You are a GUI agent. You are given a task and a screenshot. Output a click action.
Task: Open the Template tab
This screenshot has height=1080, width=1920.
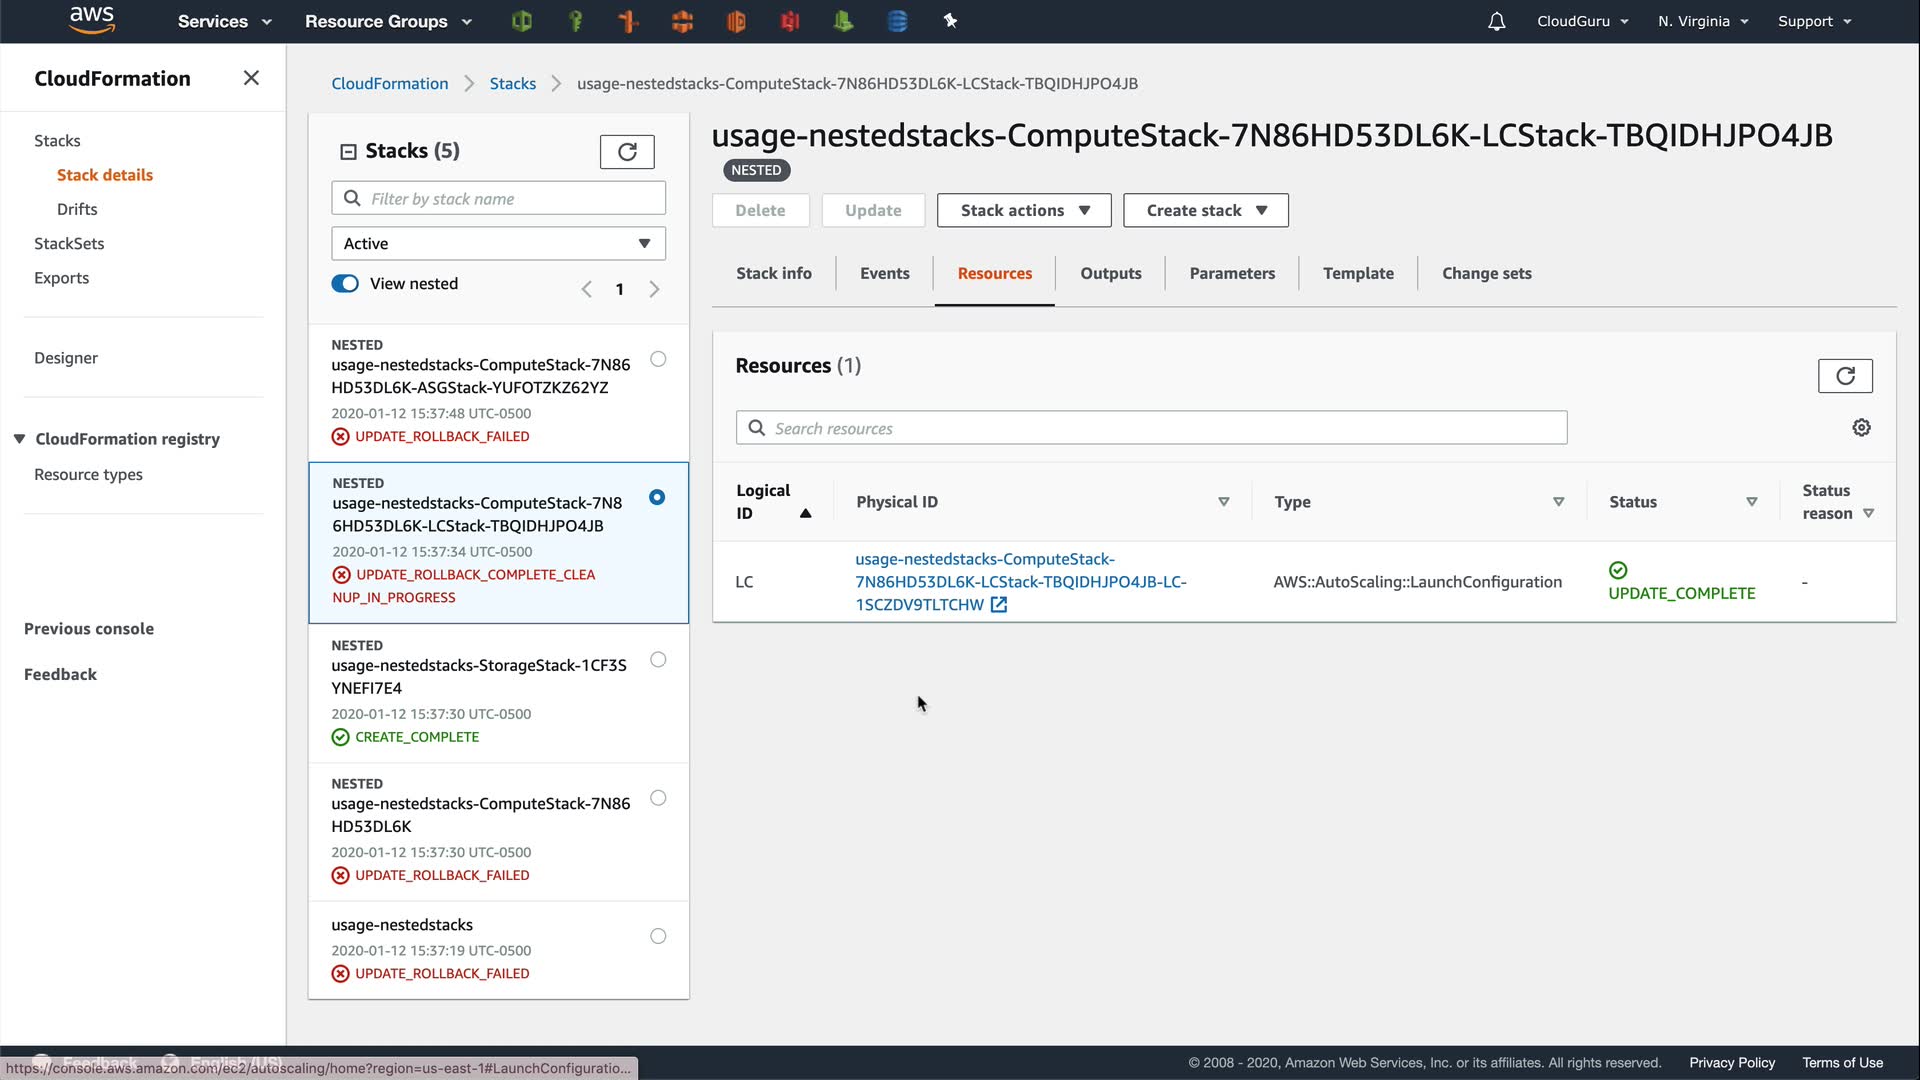[x=1357, y=274]
